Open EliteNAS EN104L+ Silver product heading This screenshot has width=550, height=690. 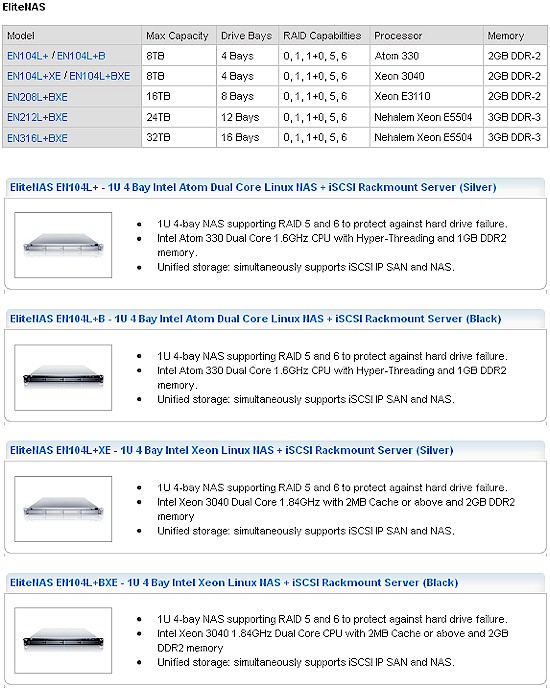pyautogui.click(x=253, y=187)
